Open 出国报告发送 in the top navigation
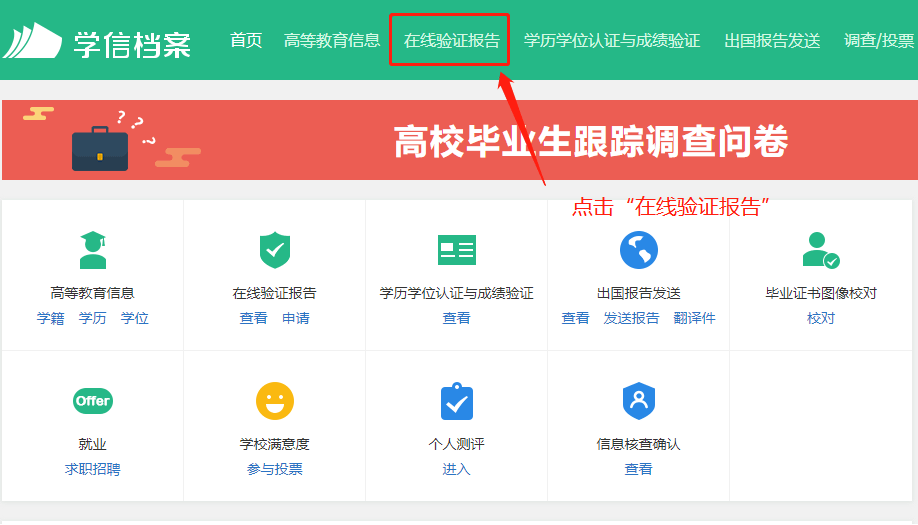 pyautogui.click(x=772, y=41)
